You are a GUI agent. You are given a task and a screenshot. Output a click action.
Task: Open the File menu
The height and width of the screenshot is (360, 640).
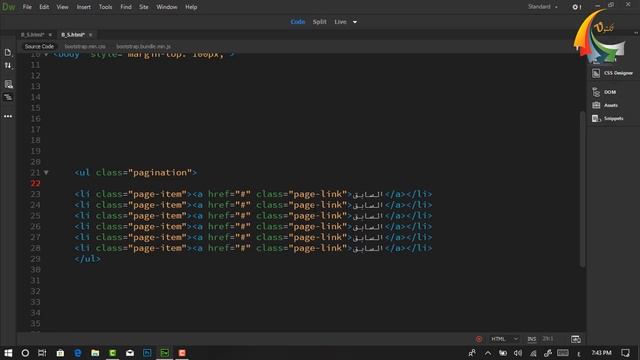[27, 7]
